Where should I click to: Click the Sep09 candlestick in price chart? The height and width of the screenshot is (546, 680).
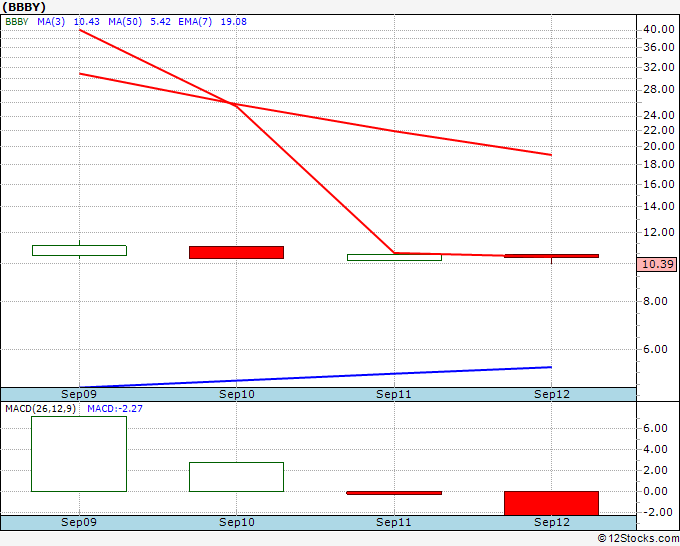click(79, 250)
